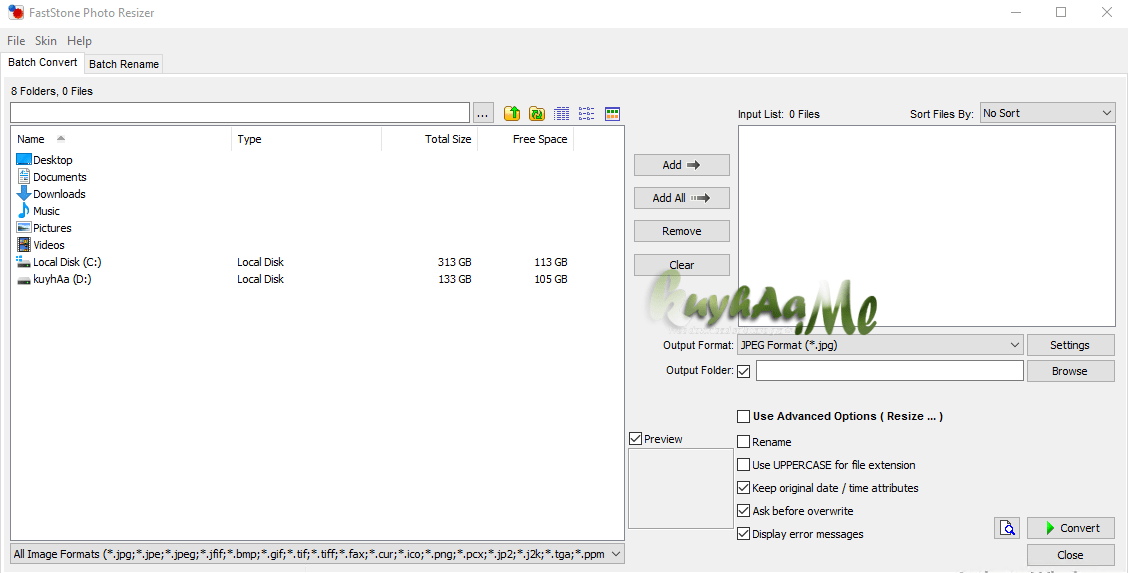Switch to the Batch Rename tab
Screen dimensions: 1128x573
[124, 64]
